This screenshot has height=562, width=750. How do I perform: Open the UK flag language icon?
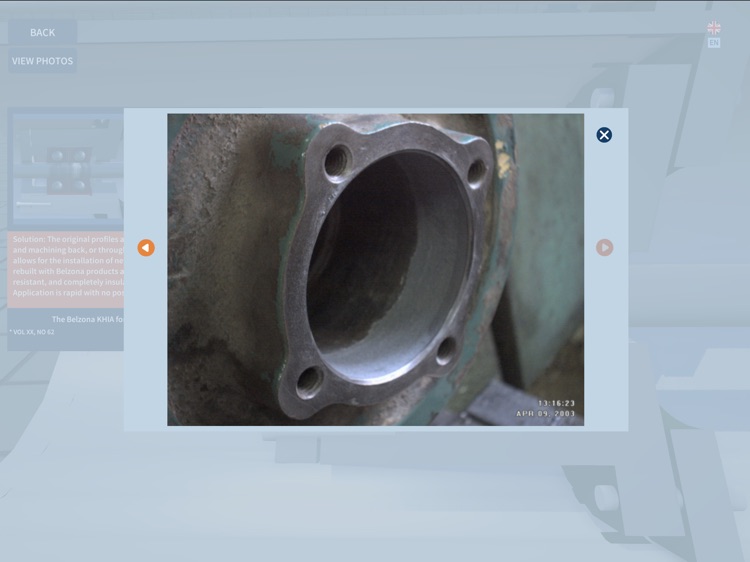714,28
